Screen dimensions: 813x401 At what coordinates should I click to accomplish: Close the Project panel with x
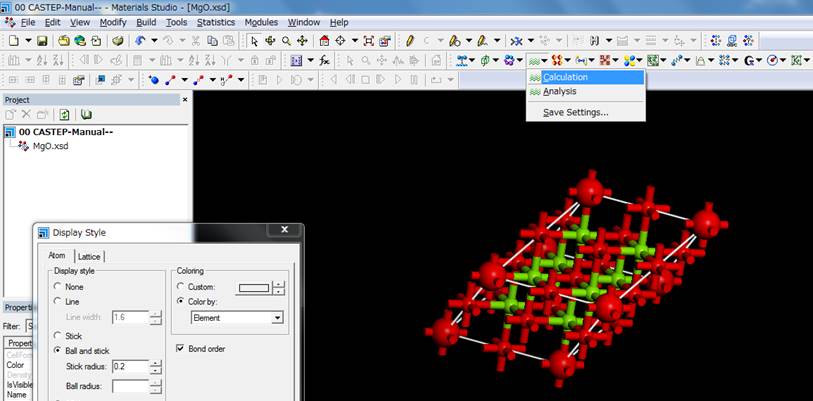(185, 99)
